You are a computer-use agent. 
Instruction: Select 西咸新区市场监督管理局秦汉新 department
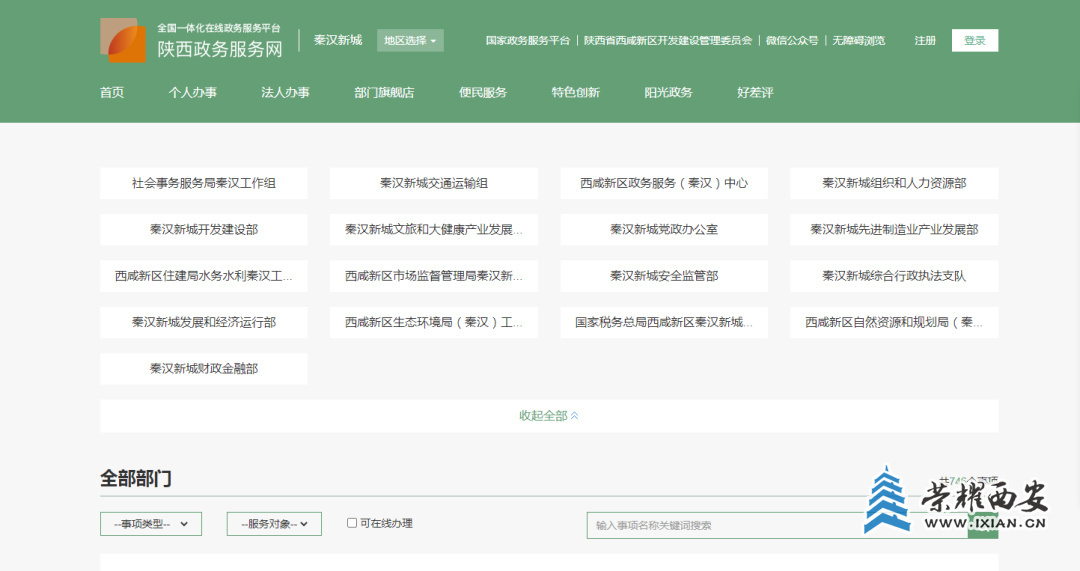click(434, 276)
